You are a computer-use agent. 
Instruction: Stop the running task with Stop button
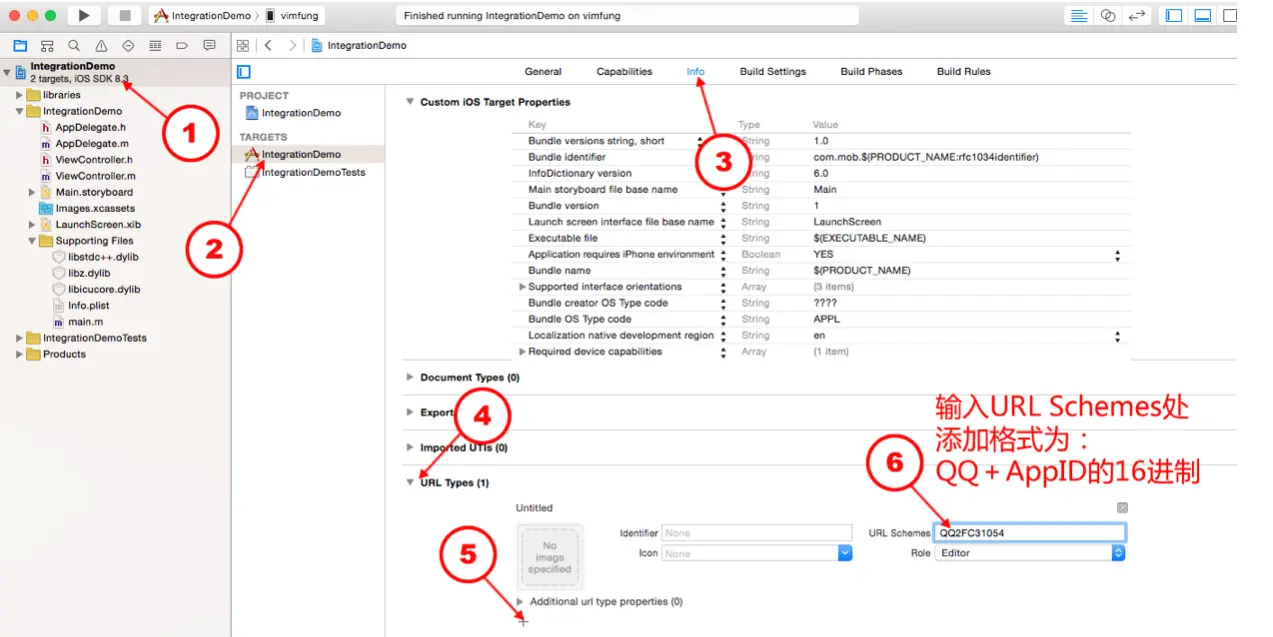coord(125,15)
